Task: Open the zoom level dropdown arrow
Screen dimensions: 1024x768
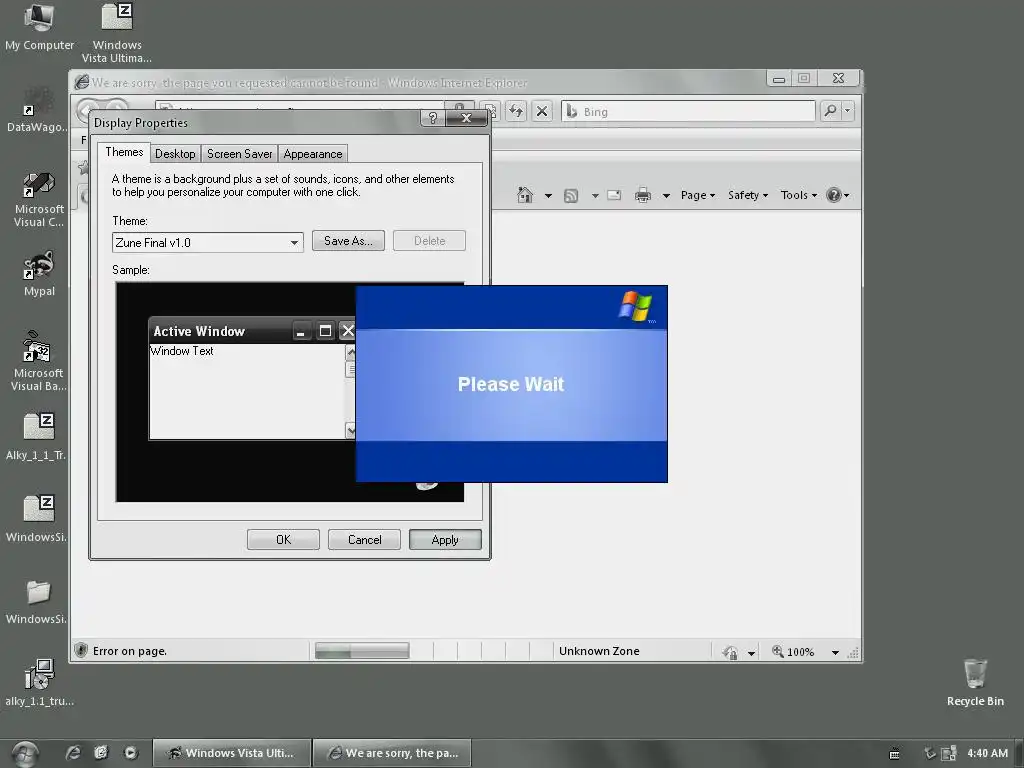Action: [x=835, y=652]
